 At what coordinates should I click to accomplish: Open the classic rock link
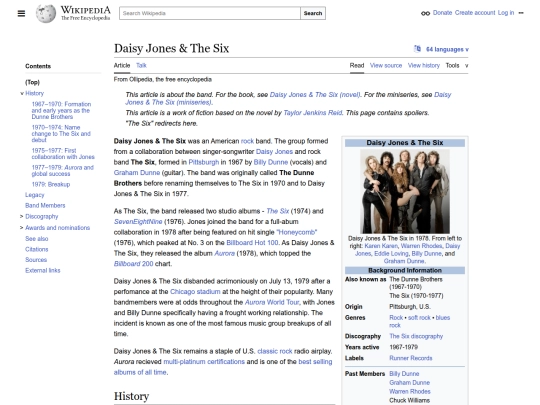[x=275, y=351]
